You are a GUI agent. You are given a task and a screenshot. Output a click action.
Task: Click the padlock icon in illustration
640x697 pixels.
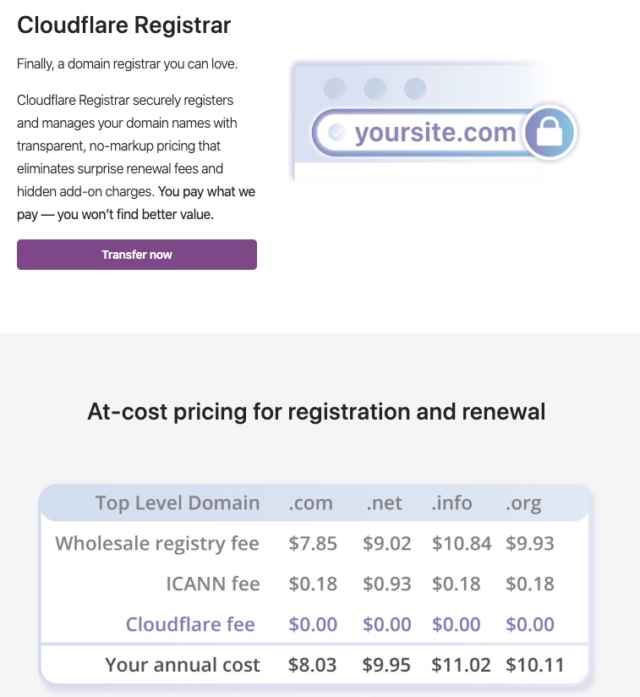coord(549,132)
